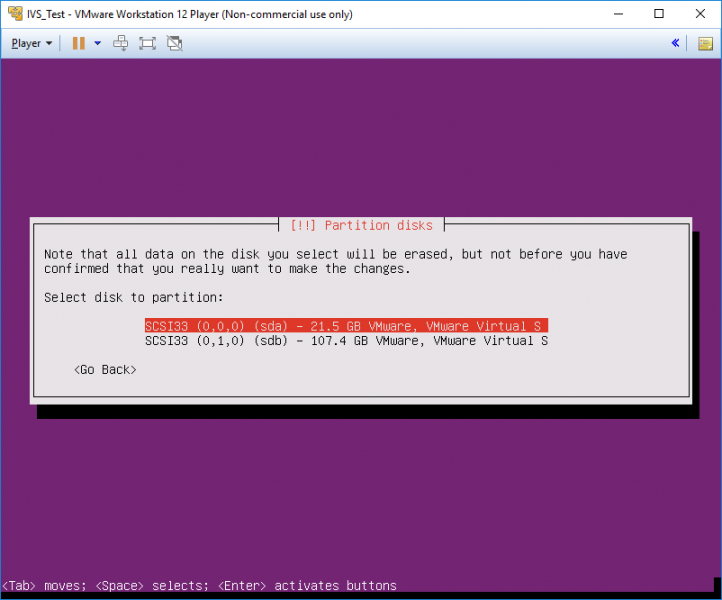Click the Partition disks dialog title
This screenshot has height=600, width=722.
click(361, 225)
